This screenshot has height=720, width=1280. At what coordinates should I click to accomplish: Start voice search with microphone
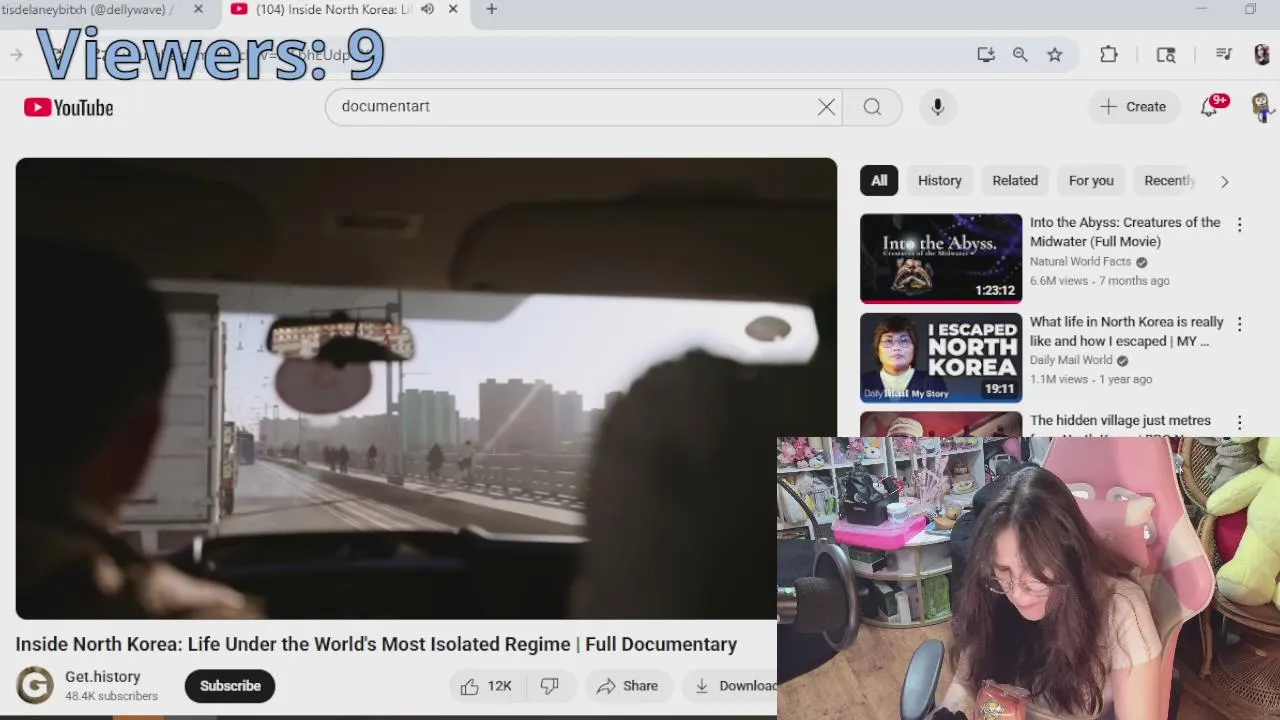click(x=938, y=107)
